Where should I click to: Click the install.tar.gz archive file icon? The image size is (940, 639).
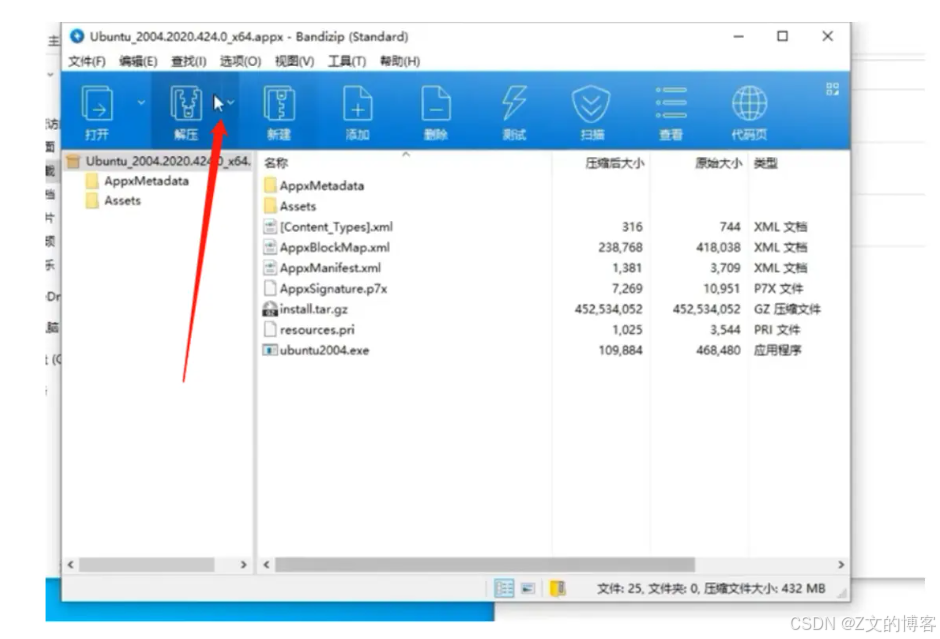coord(270,309)
